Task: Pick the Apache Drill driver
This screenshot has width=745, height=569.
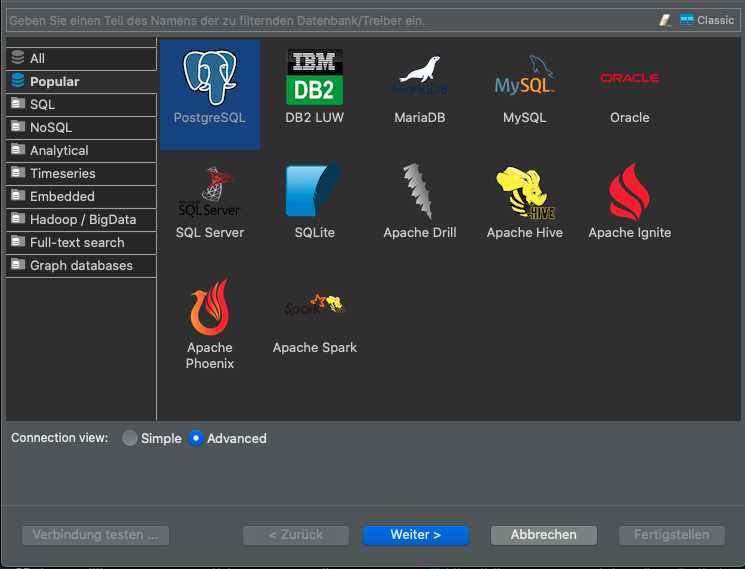Action: click(420, 203)
